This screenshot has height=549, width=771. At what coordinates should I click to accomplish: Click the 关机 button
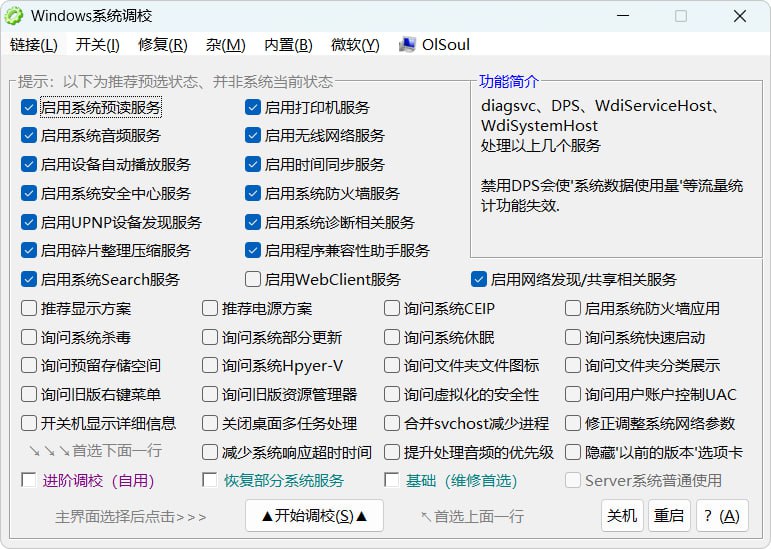tap(622, 516)
